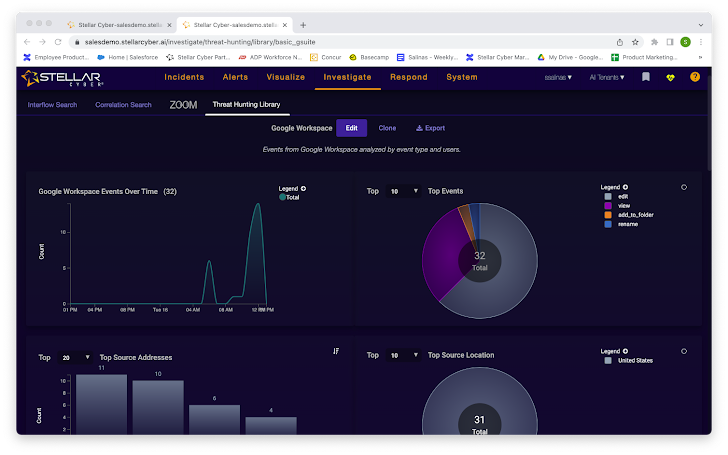Open the Concur bookmark
728x455 pixels.
[x=325, y=57]
